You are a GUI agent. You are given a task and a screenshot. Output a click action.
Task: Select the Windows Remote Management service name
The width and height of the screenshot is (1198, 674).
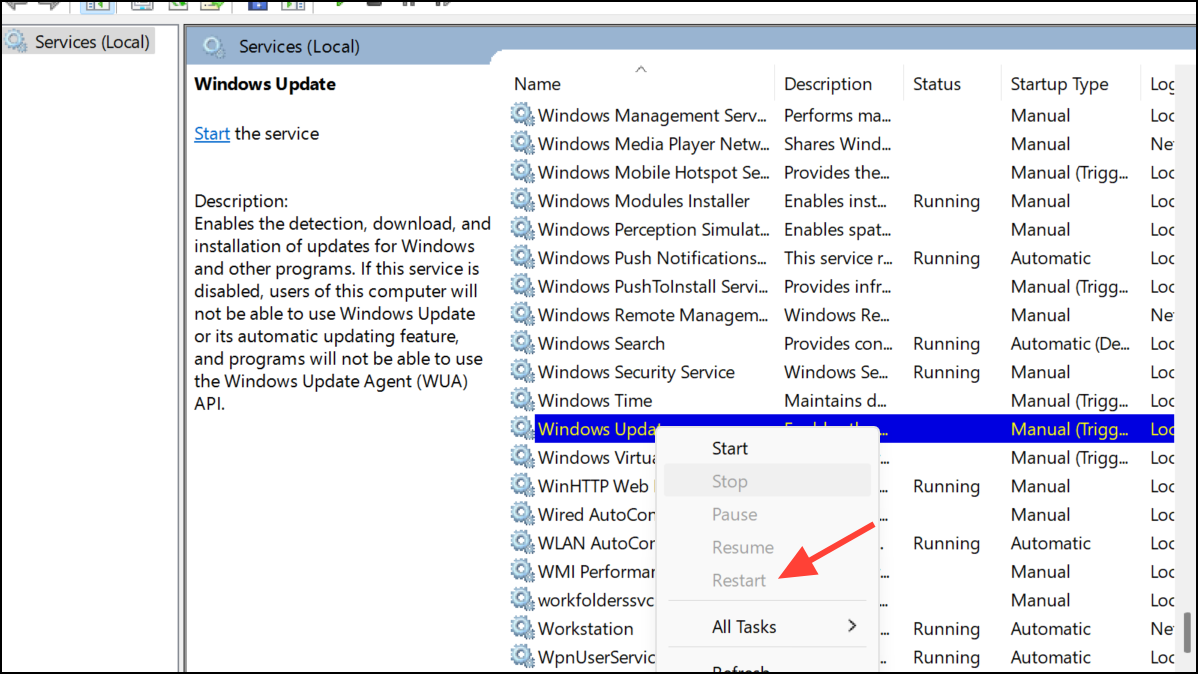pyautogui.click(x=653, y=315)
